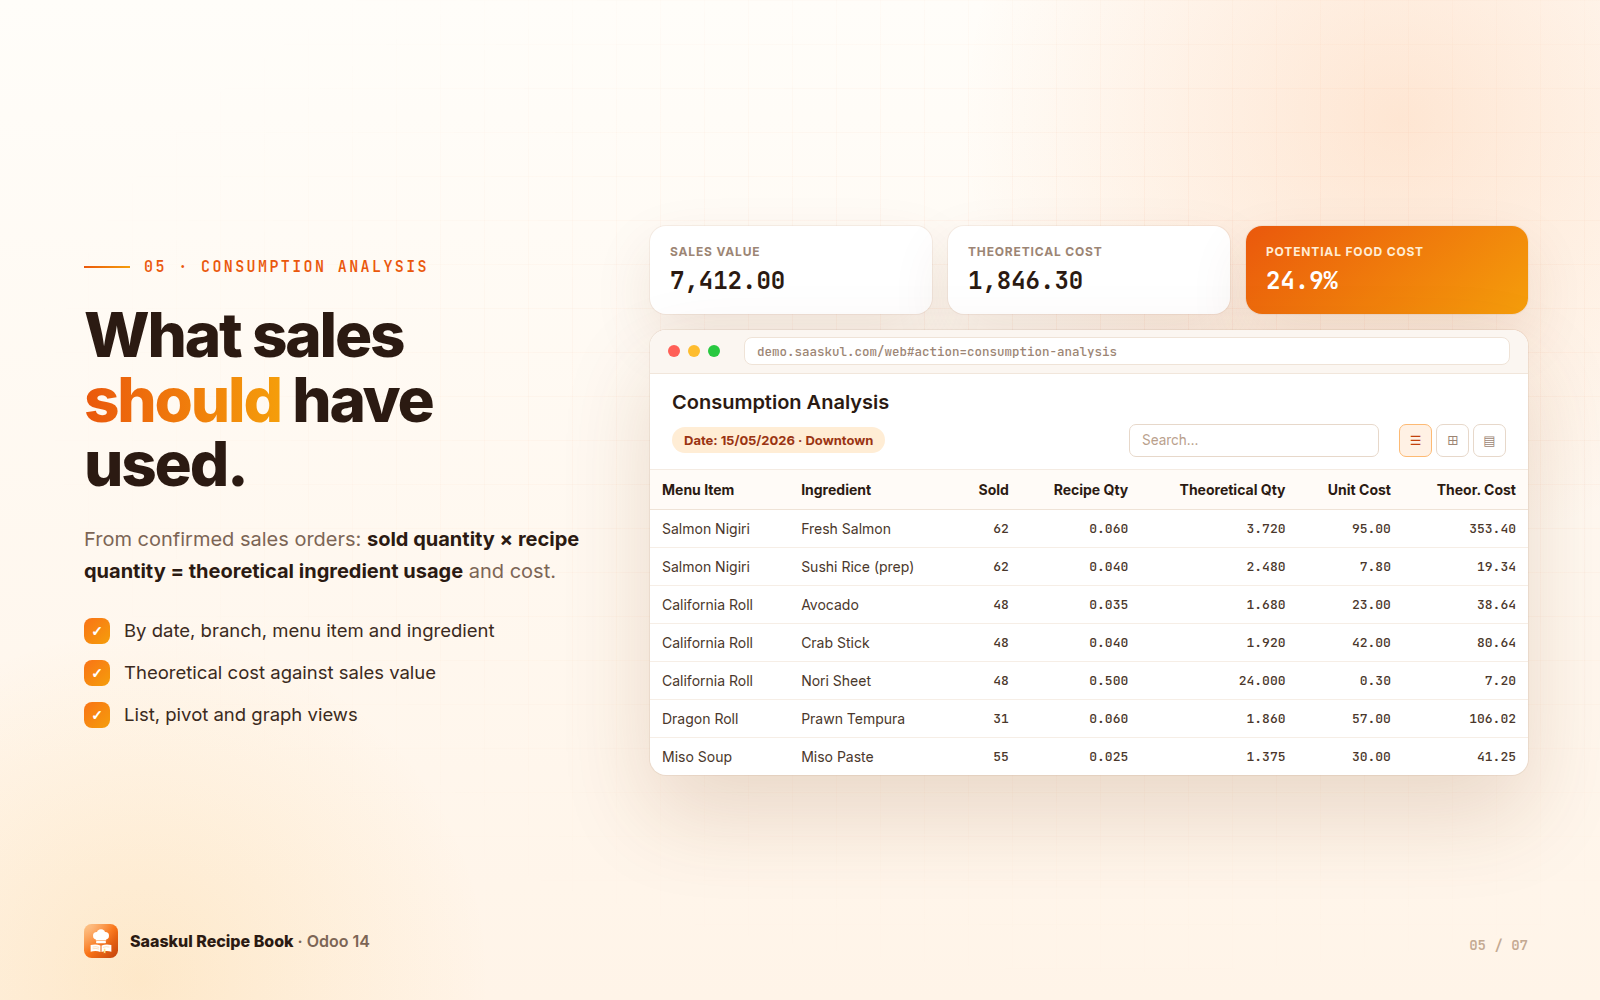Select 'Sushi Rice (prep)' ingredient cell
Image resolution: width=1600 pixels, height=1000 pixels.
(x=857, y=567)
